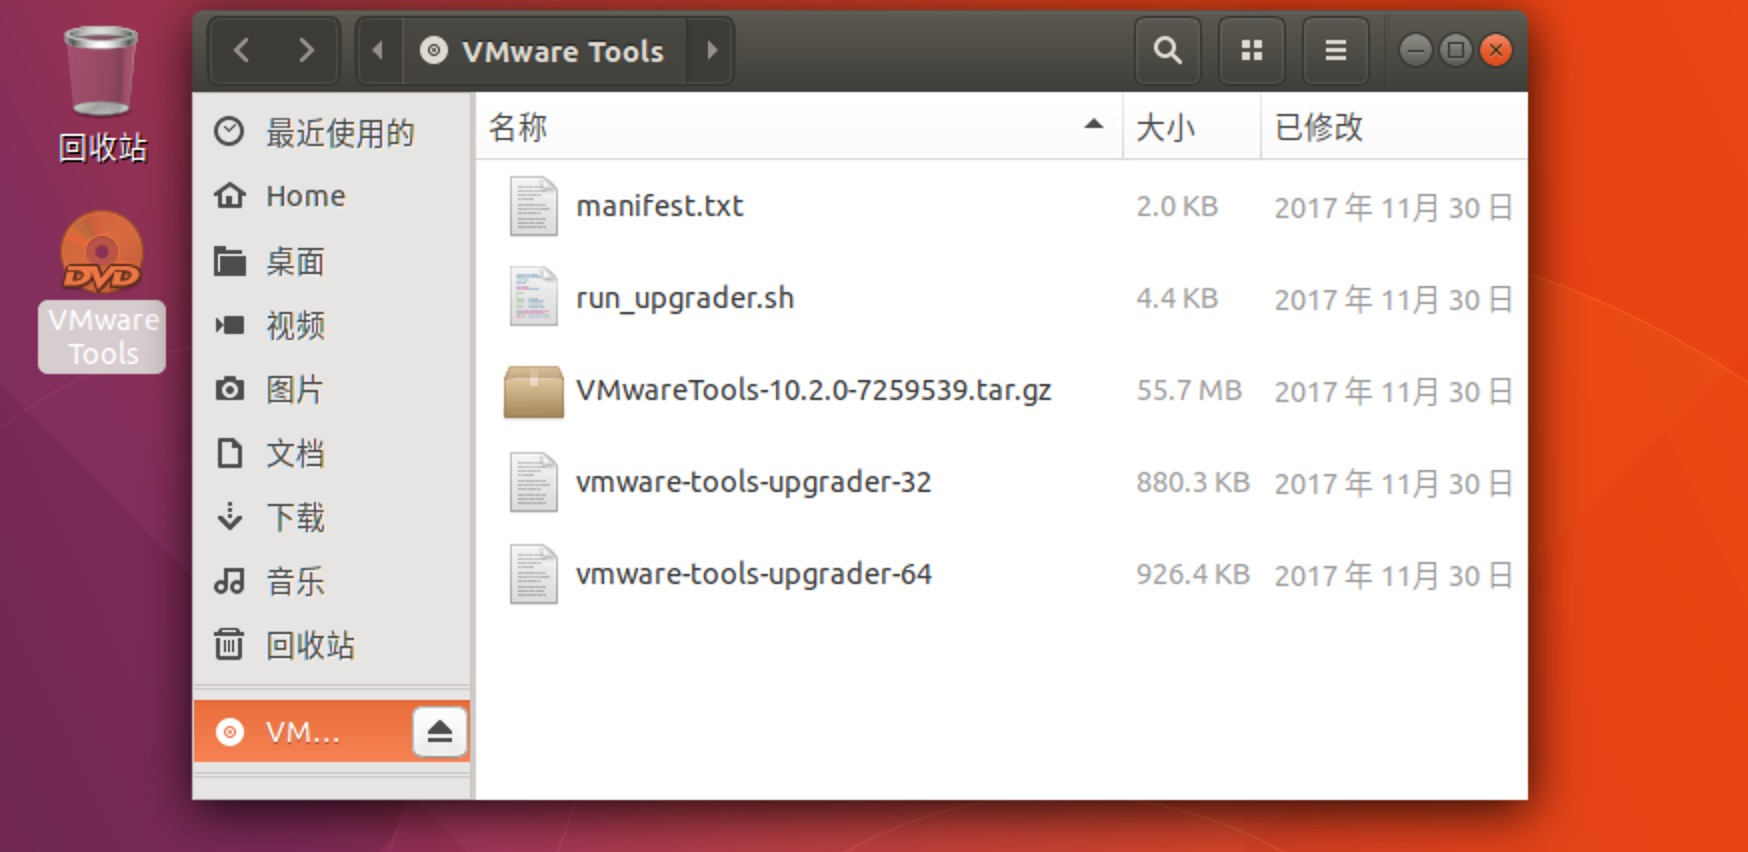Select VMwareTools-10.2.0-7259539.tar.gz file name
Viewport: 1748px width, 852px height.
pos(814,390)
